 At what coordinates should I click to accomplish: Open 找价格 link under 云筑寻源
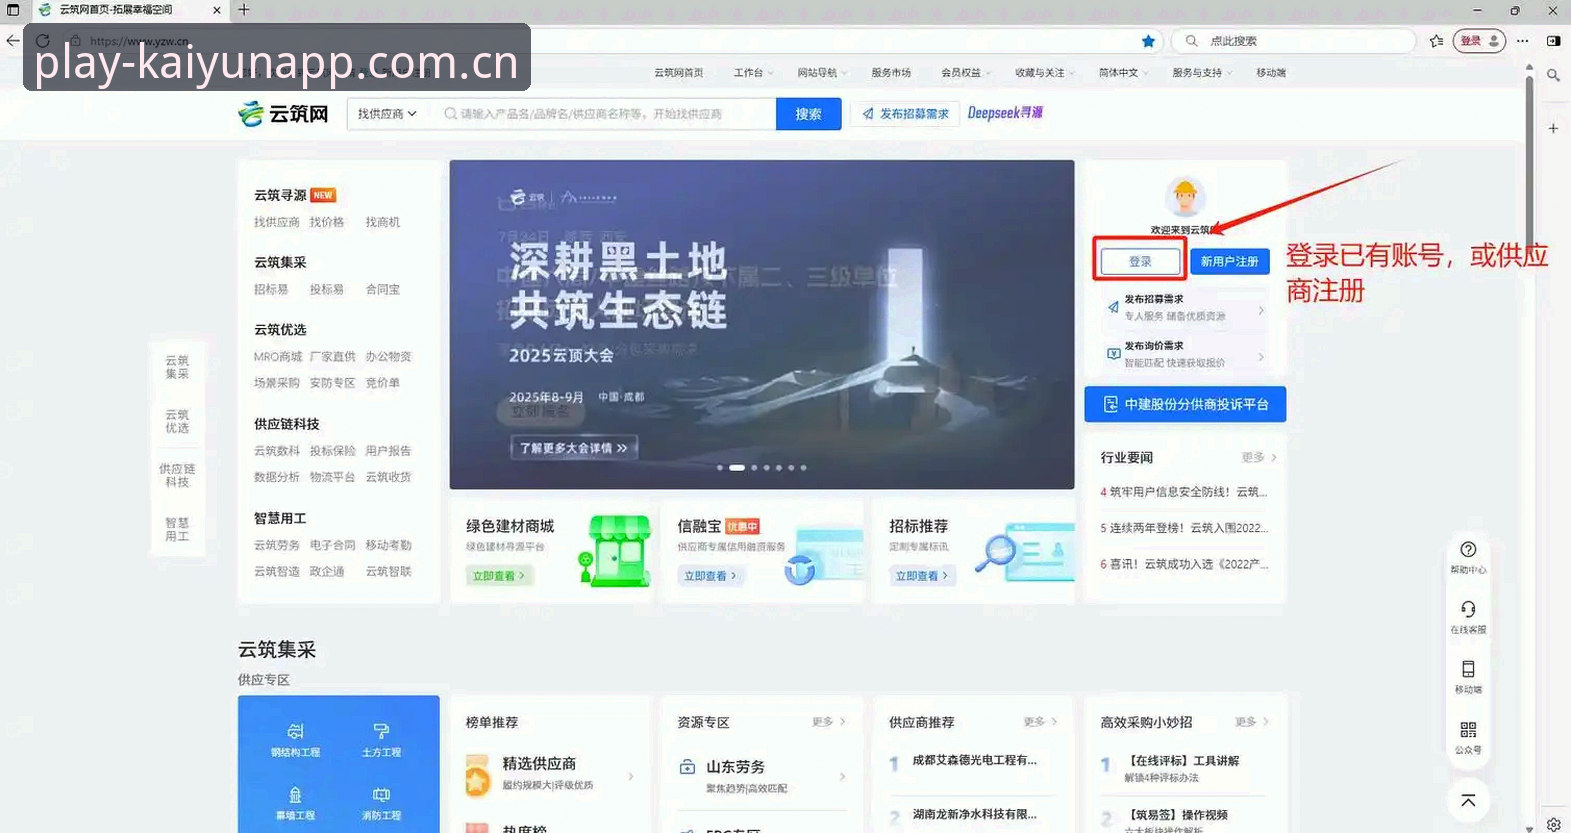coord(327,222)
